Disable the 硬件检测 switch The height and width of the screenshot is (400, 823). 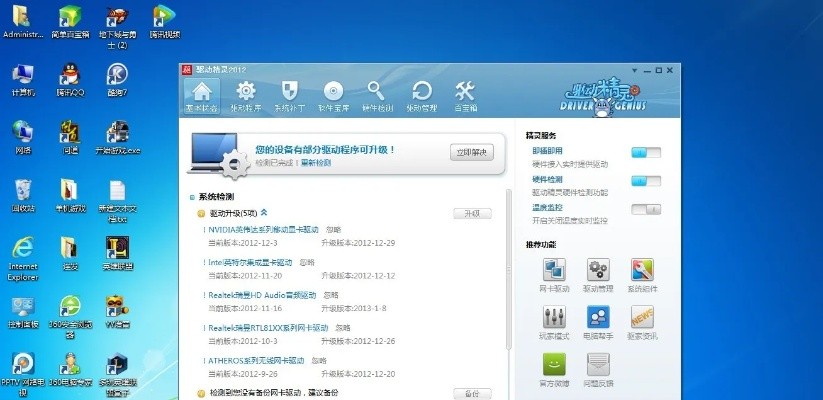pos(646,180)
